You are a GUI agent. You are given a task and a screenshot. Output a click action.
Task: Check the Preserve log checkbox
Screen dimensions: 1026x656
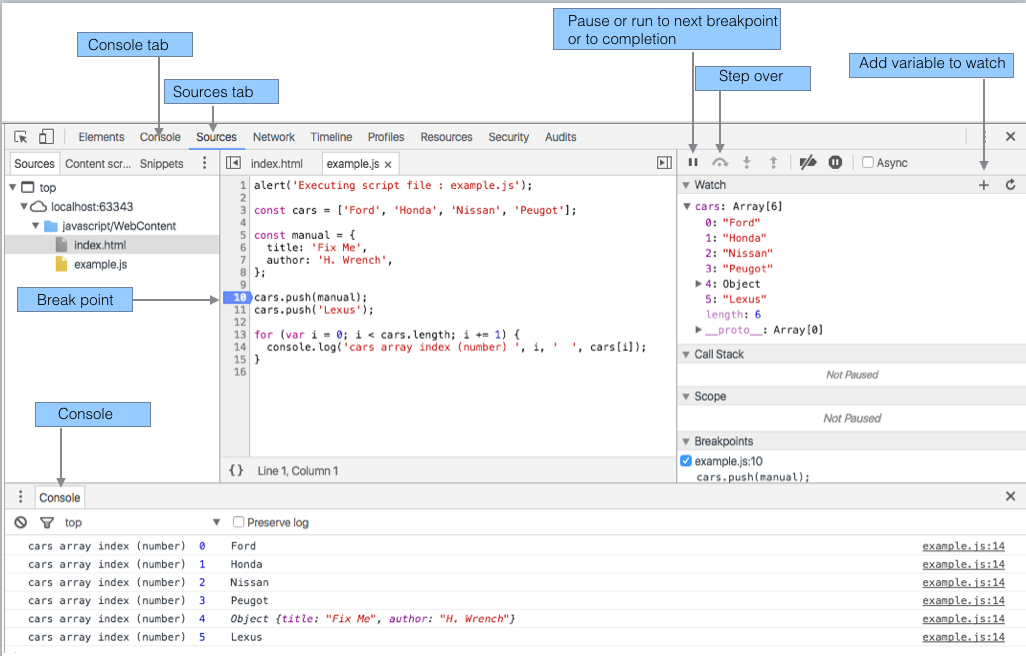[x=237, y=522]
